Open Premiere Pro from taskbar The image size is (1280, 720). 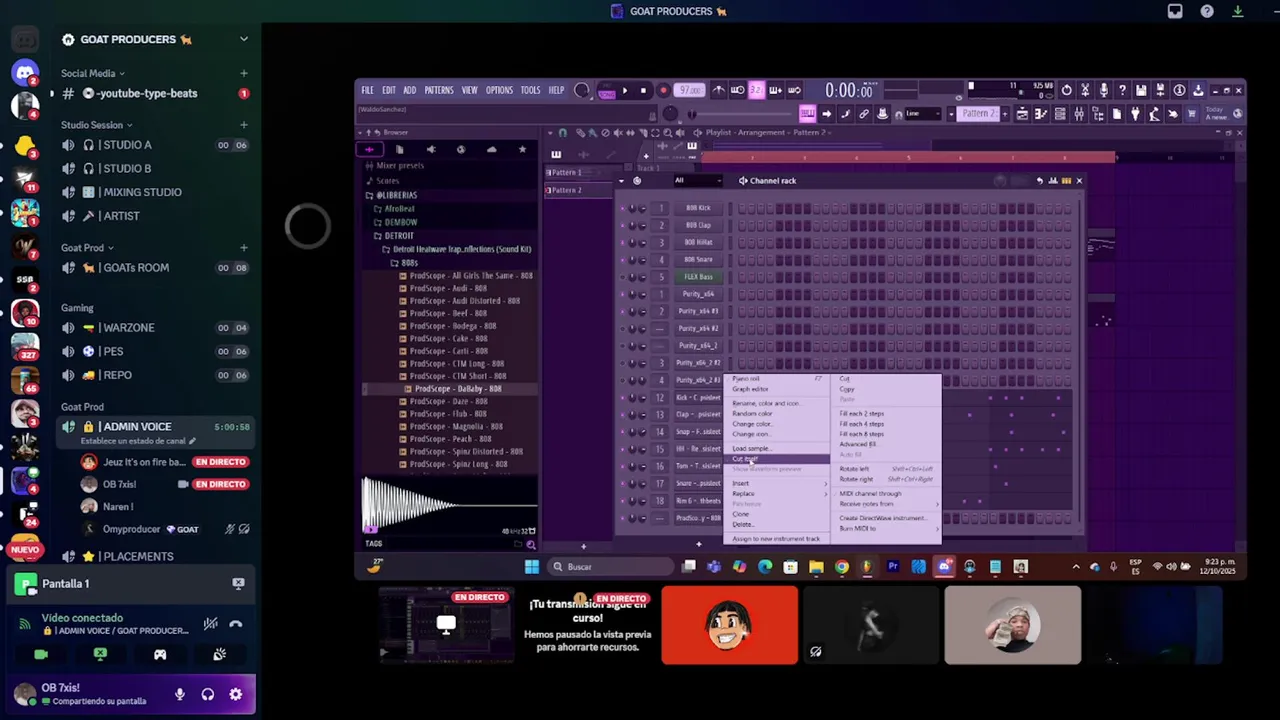[x=893, y=567]
